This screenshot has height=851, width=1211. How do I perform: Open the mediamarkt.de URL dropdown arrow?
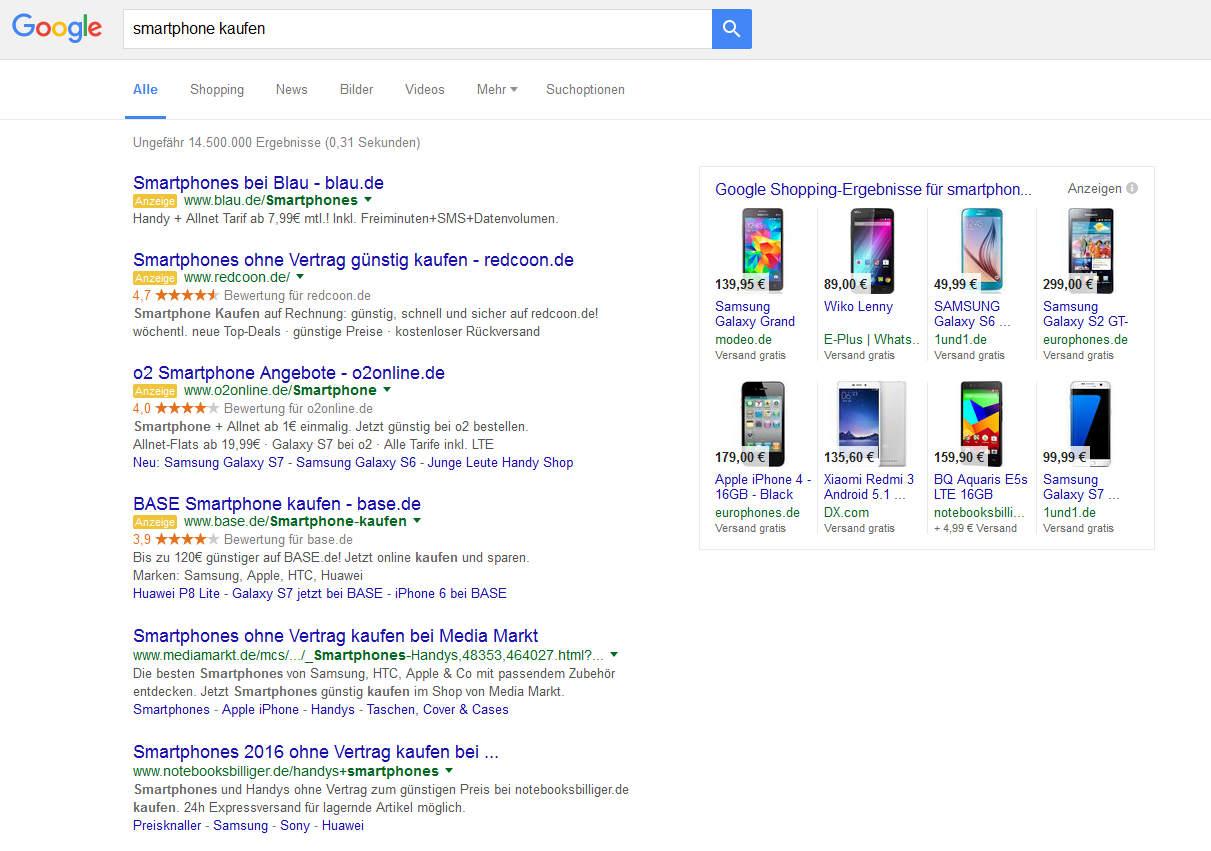click(614, 655)
